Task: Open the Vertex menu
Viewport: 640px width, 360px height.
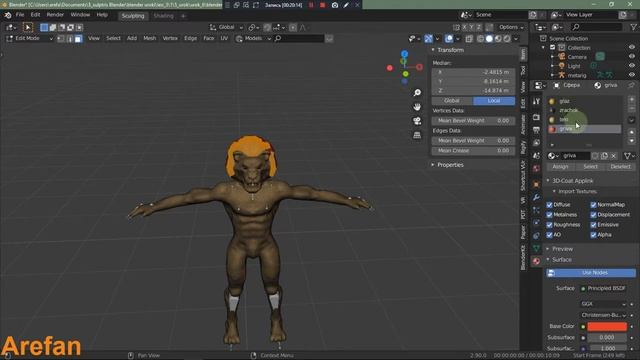Action: point(170,38)
